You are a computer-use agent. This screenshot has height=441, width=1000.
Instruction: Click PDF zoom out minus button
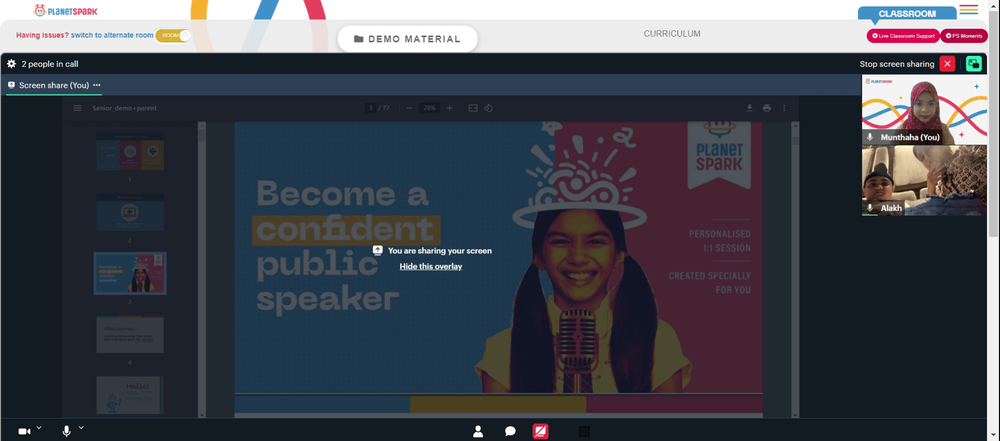coord(409,108)
